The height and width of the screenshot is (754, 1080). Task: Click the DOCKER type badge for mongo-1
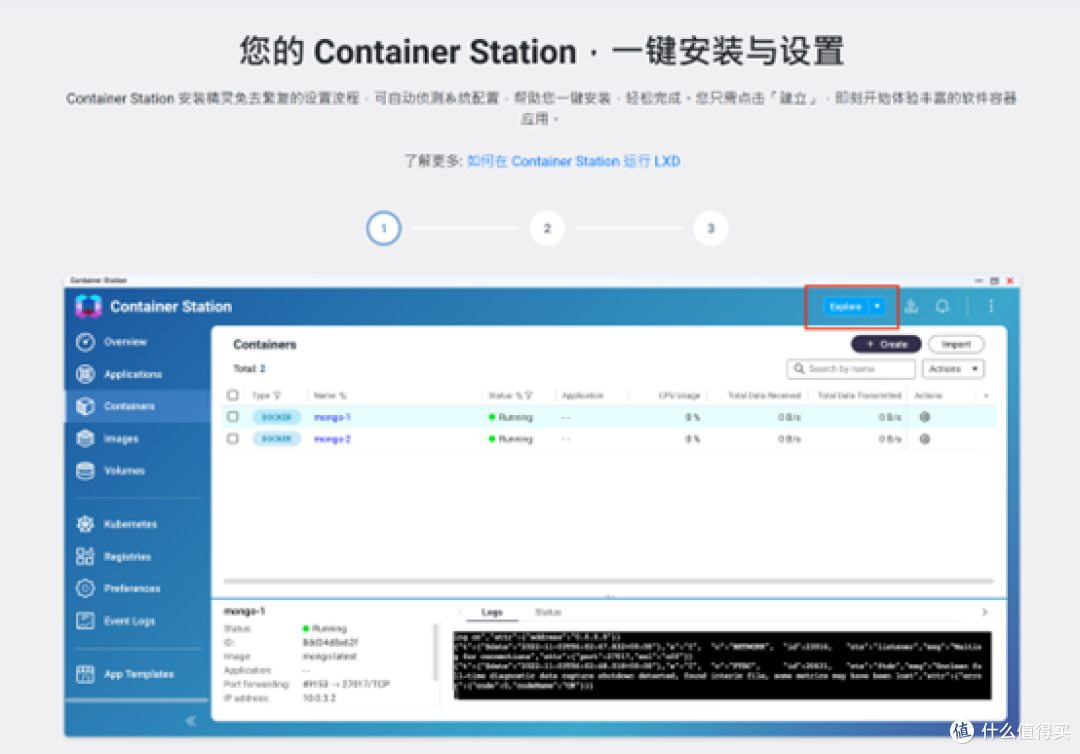(277, 417)
